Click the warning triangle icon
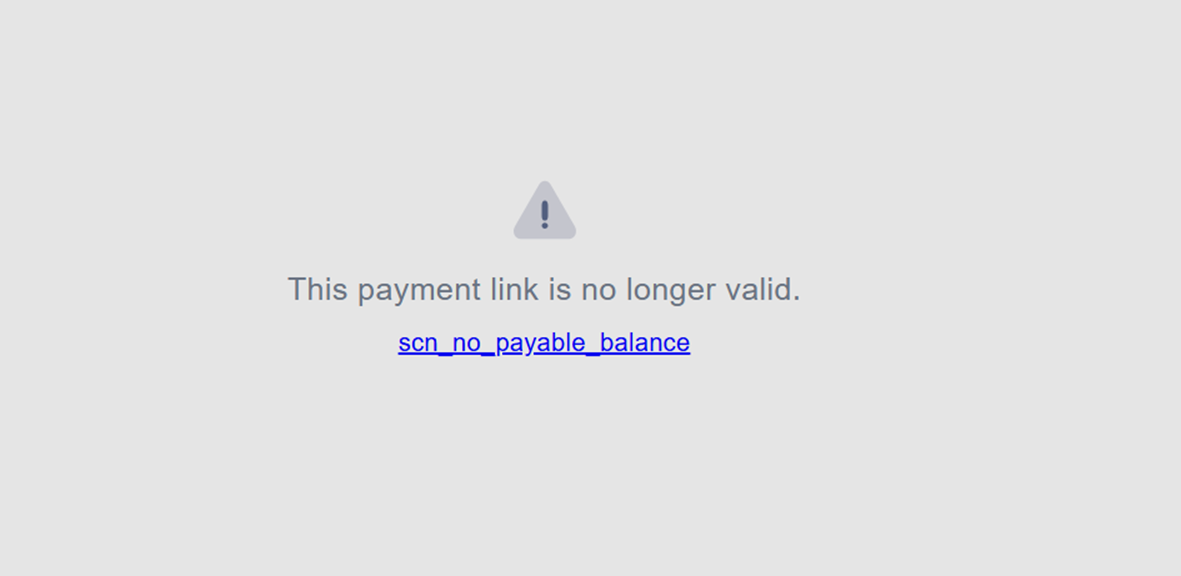This screenshot has width=1181, height=576. click(x=545, y=210)
